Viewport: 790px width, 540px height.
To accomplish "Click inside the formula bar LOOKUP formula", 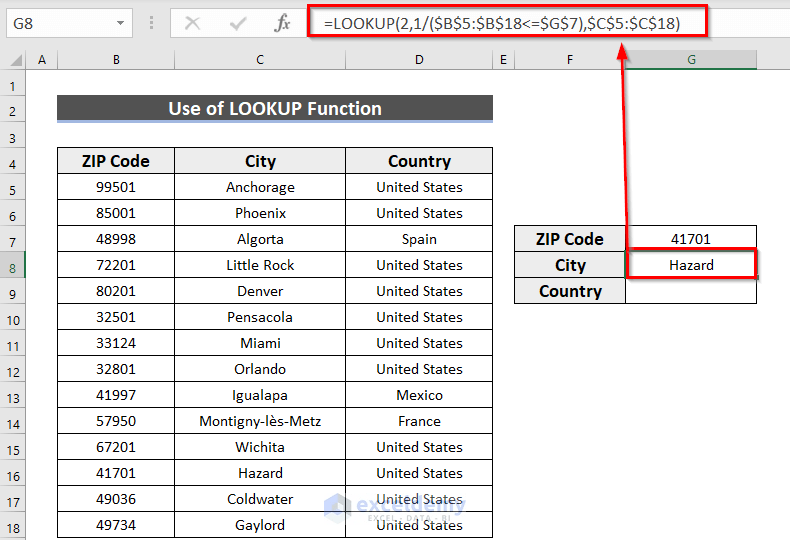I will point(502,23).
